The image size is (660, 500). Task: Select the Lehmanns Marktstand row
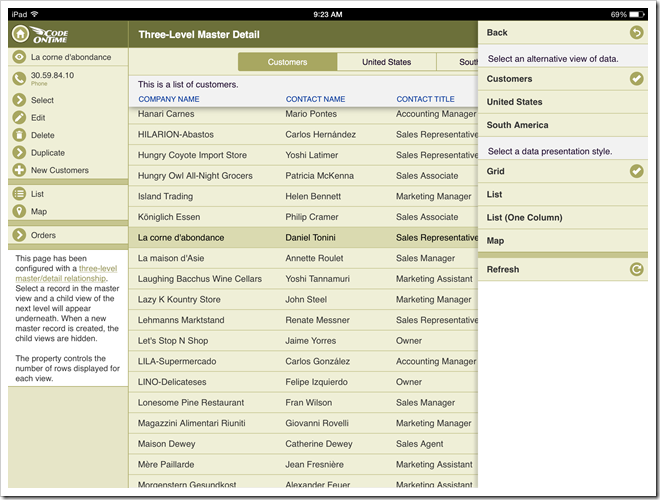pyautogui.click(x=303, y=320)
